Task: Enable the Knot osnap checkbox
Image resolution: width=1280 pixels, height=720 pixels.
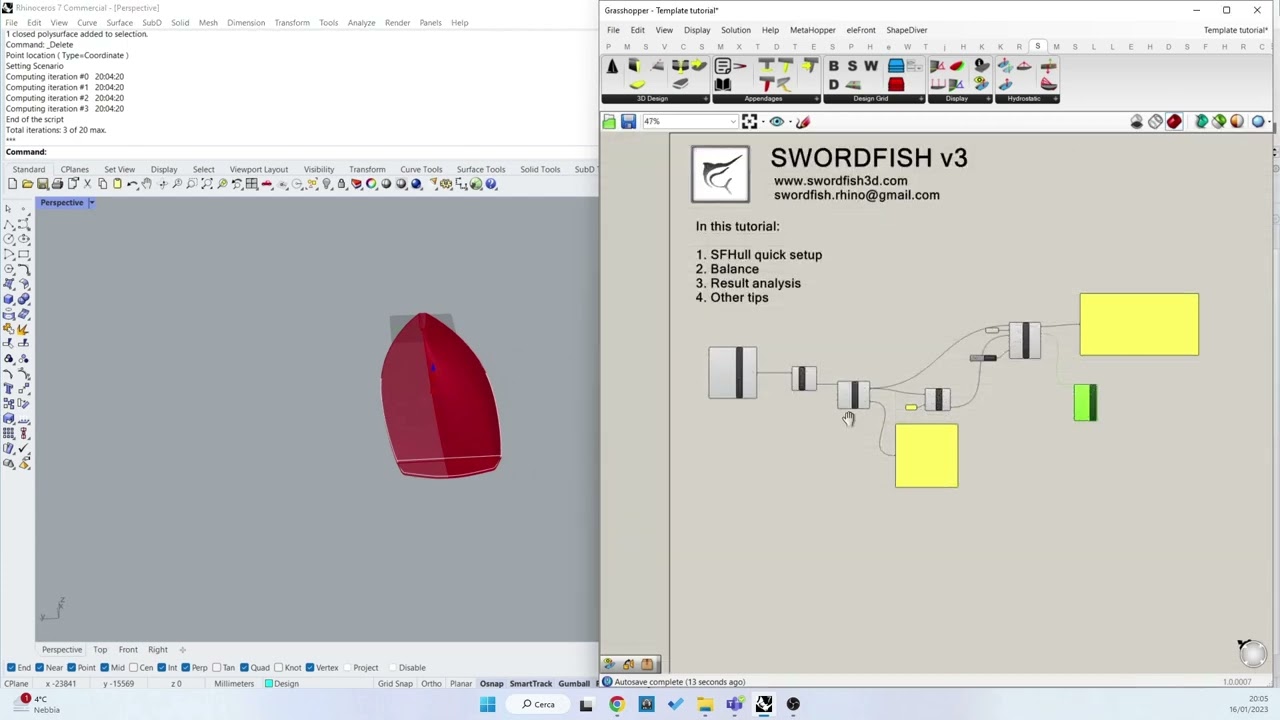Action: pos(278,668)
